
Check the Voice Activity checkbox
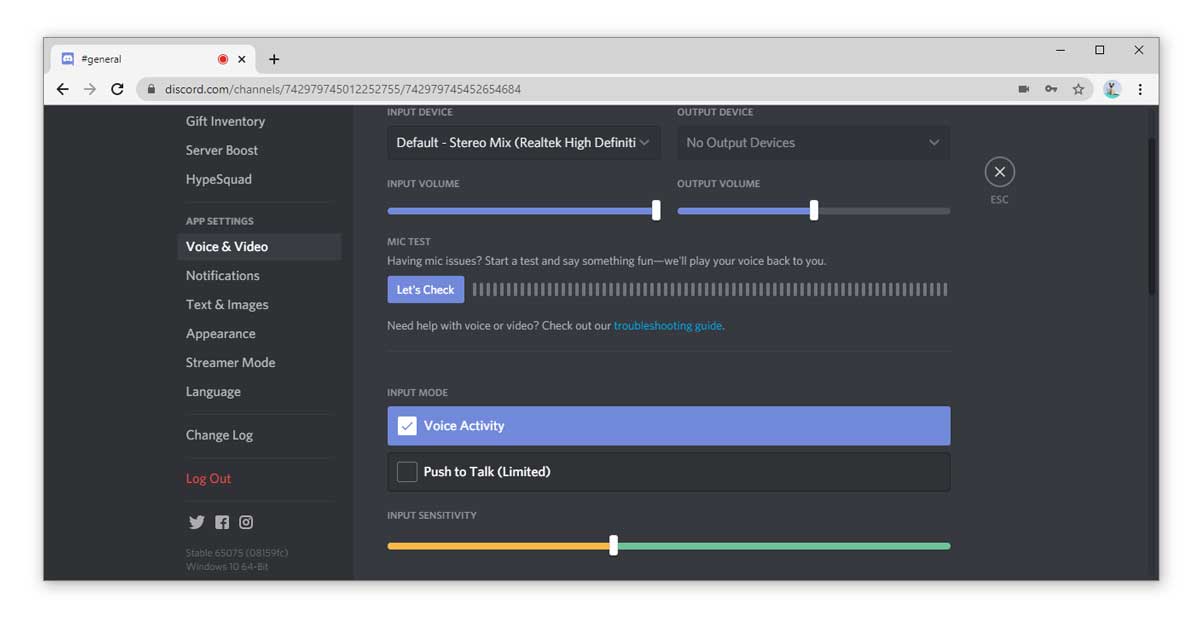(407, 426)
